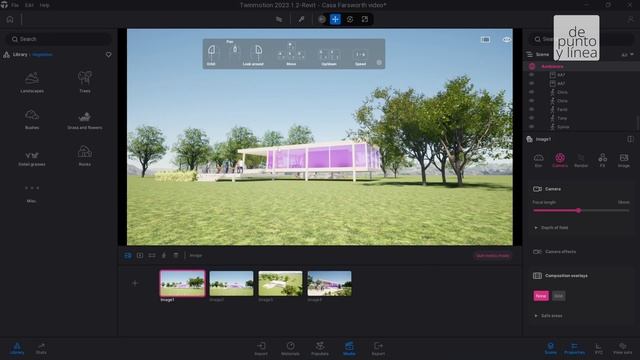Click the split panel icon beside Image1
Viewport: 640px width, 360px height.
pyautogui.click(x=630, y=139)
